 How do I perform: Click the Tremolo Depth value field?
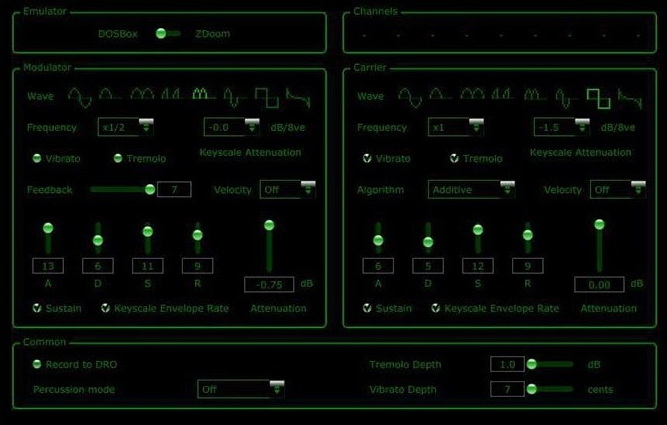pyautogui.click(x=507, y=364)
